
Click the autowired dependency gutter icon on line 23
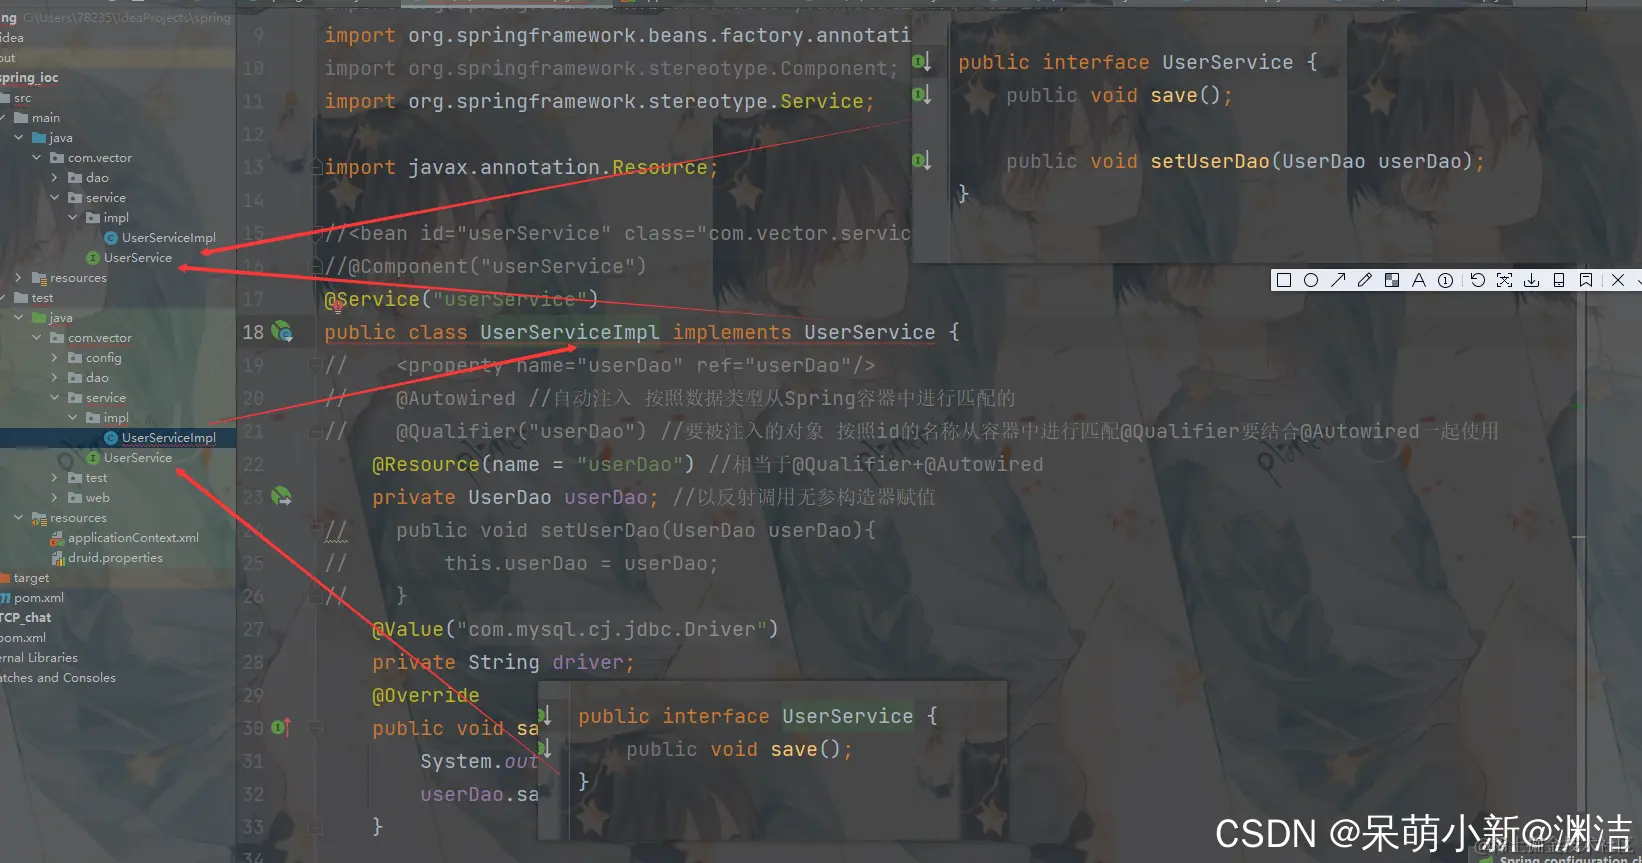click(x=282, y=496)
